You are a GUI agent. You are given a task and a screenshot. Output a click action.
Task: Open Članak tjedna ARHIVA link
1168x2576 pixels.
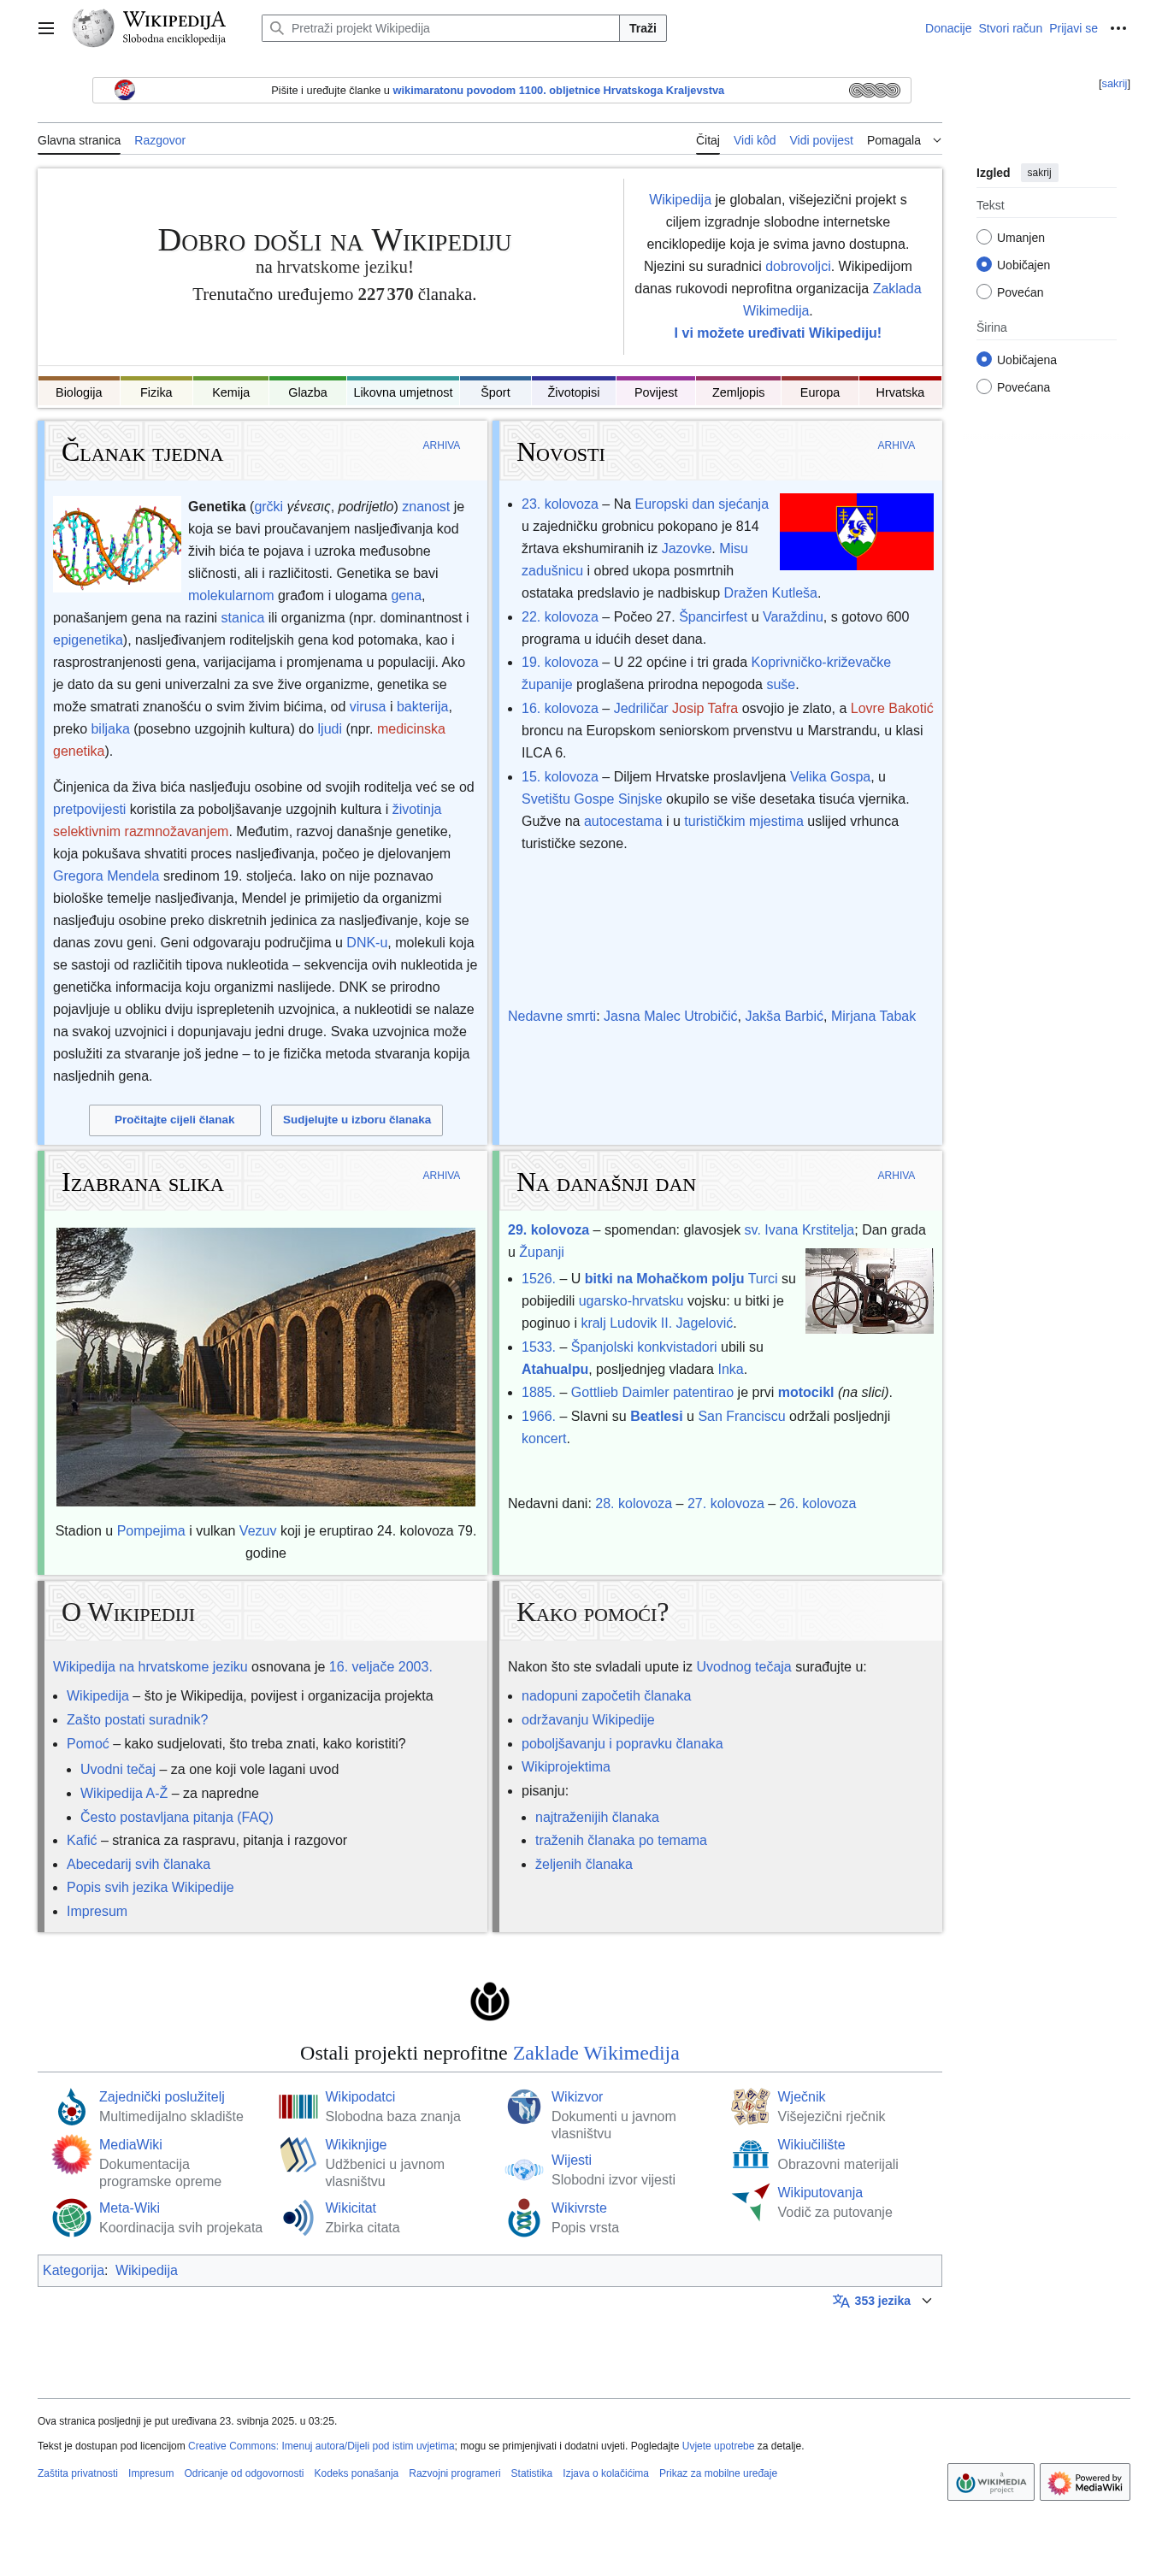click(441, 445)
